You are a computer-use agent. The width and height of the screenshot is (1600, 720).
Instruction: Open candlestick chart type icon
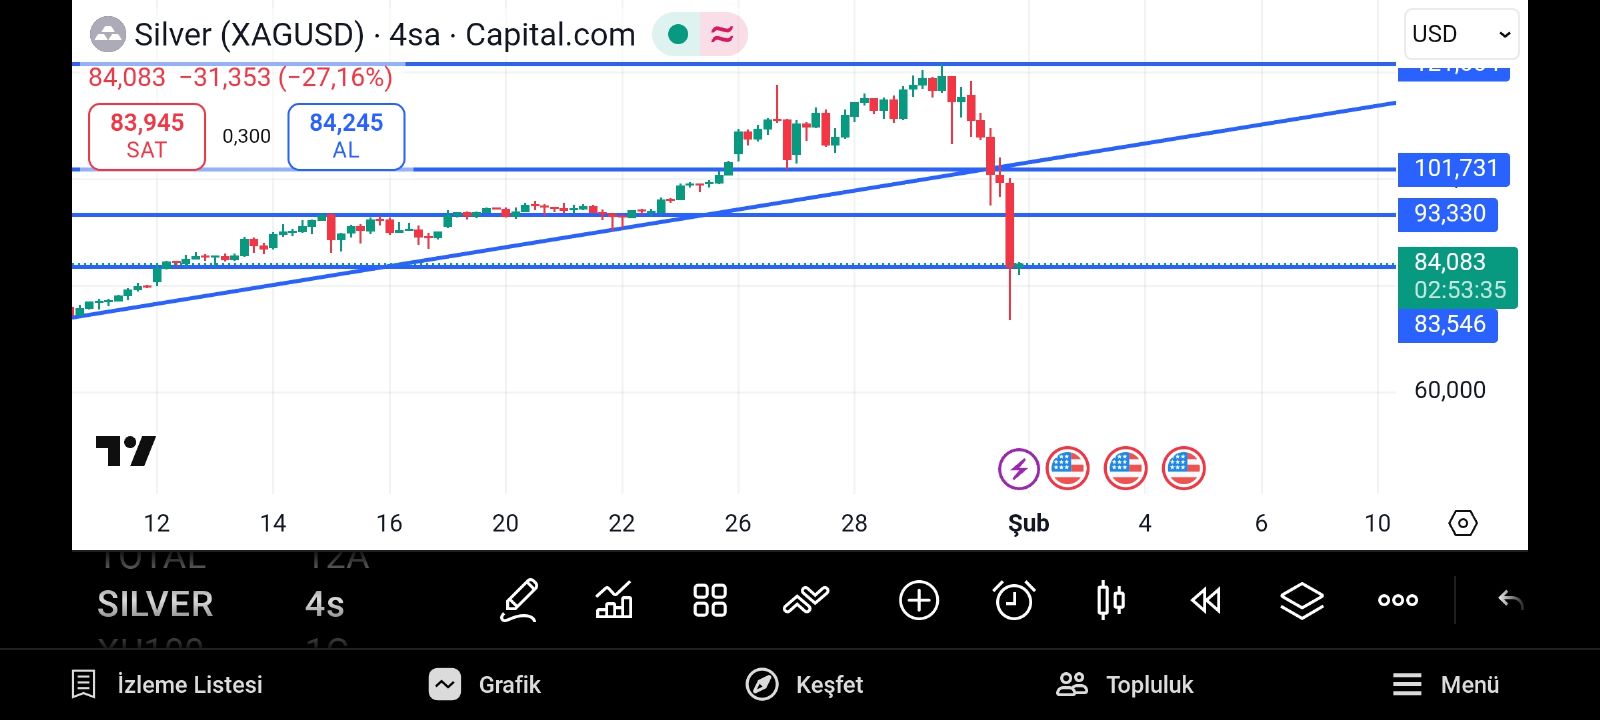click(1110, 601)
